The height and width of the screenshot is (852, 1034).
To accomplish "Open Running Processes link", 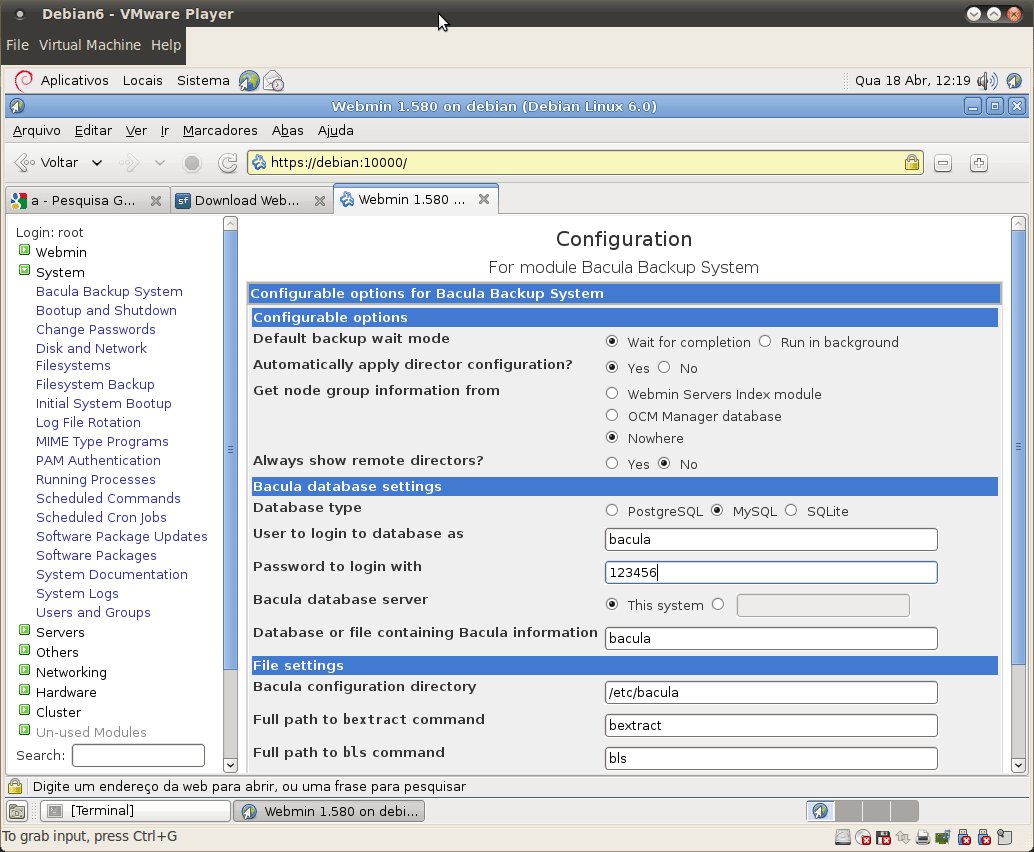I will coord(96,479).
